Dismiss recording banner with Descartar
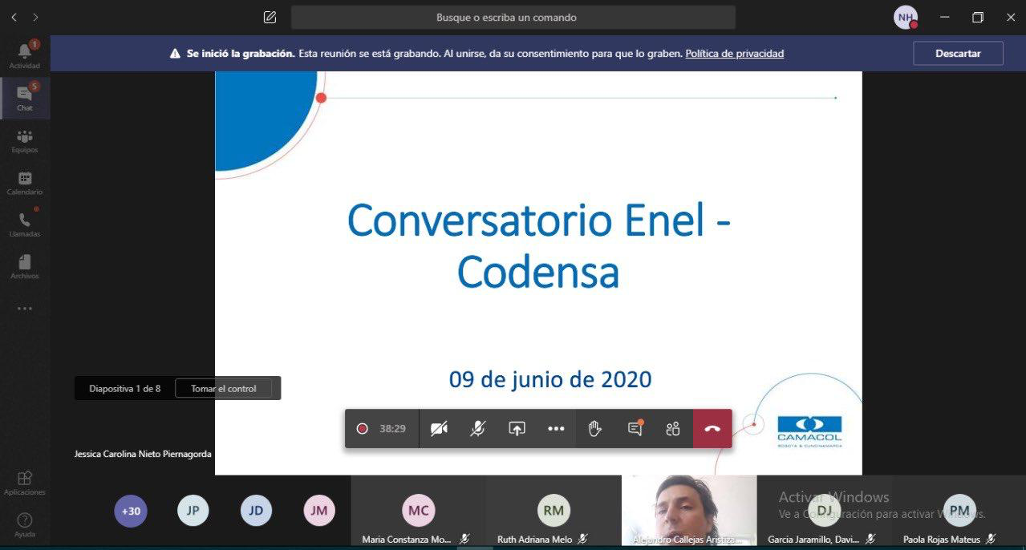The image size is (1026, 550). (958, 54)
